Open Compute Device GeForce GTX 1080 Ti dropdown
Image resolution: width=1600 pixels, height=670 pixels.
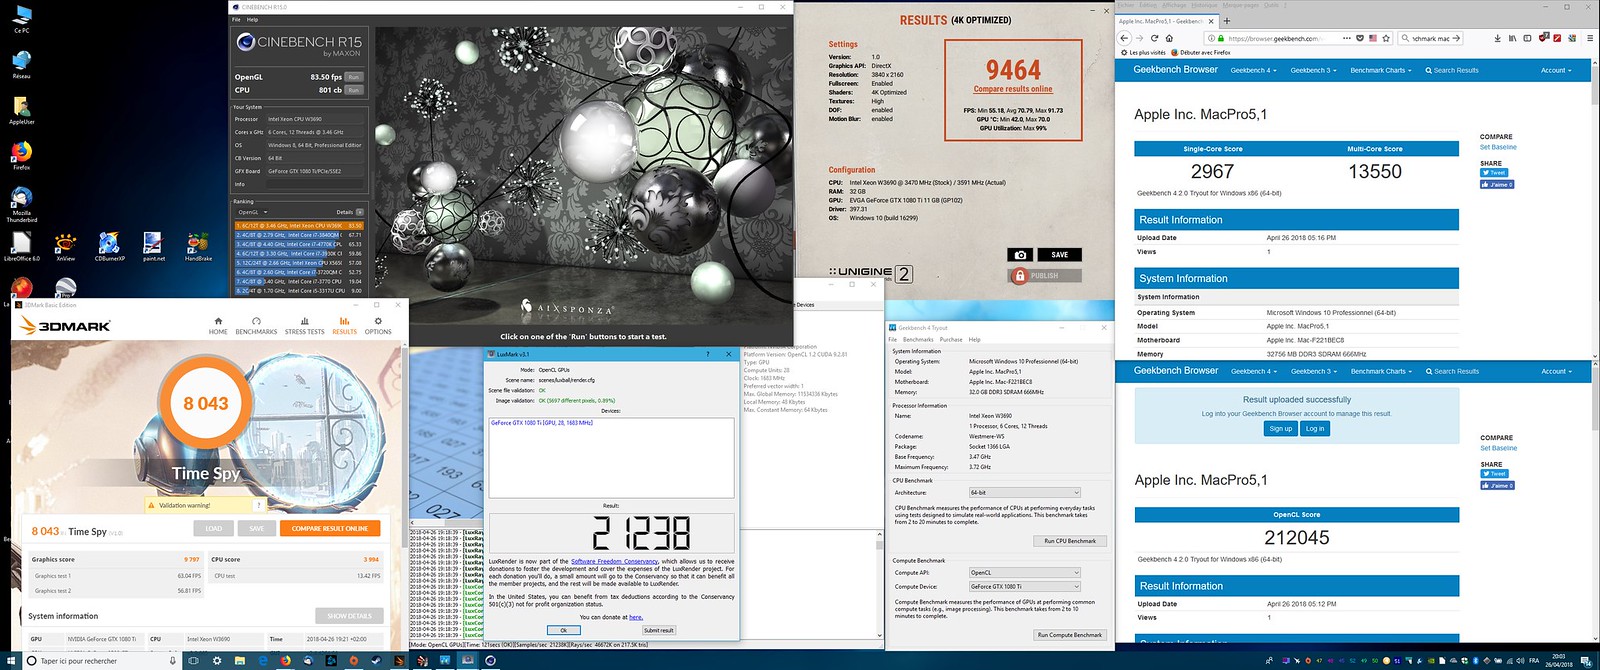1025,586
